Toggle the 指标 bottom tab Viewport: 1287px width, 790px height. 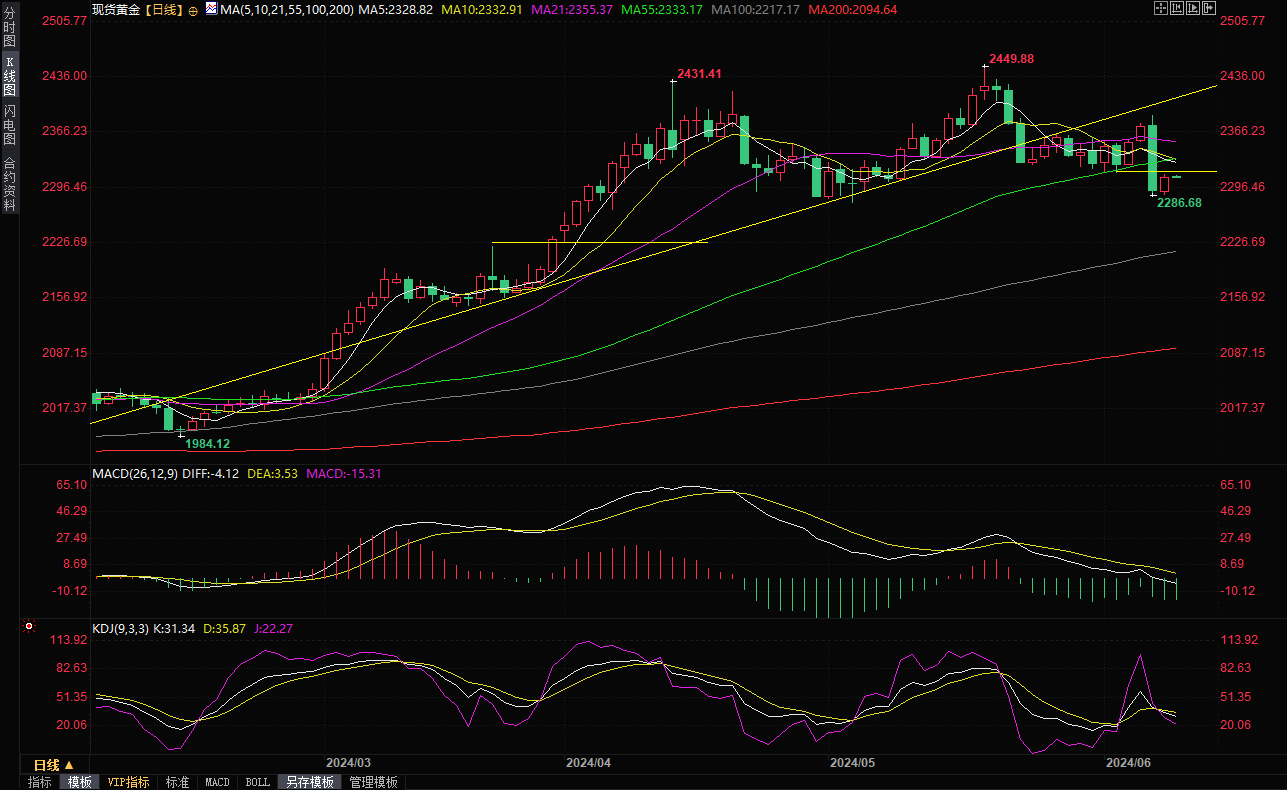coord(40,782)
